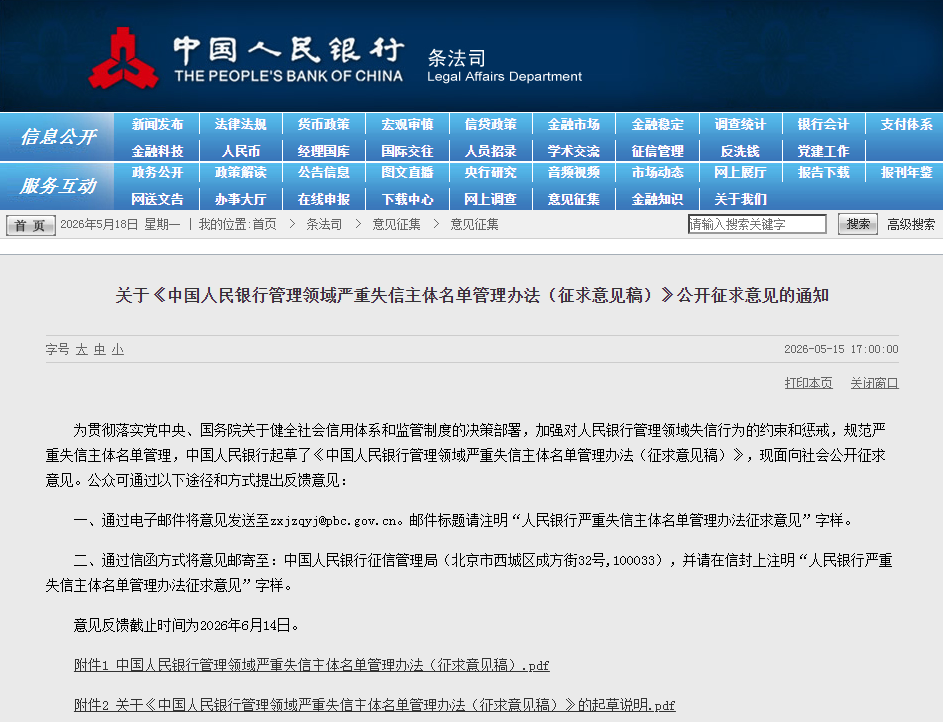Image resolution: width=943 pixels, height=722 pixels.
Task: Open 公告信息 section
Action: coord(324,173)
